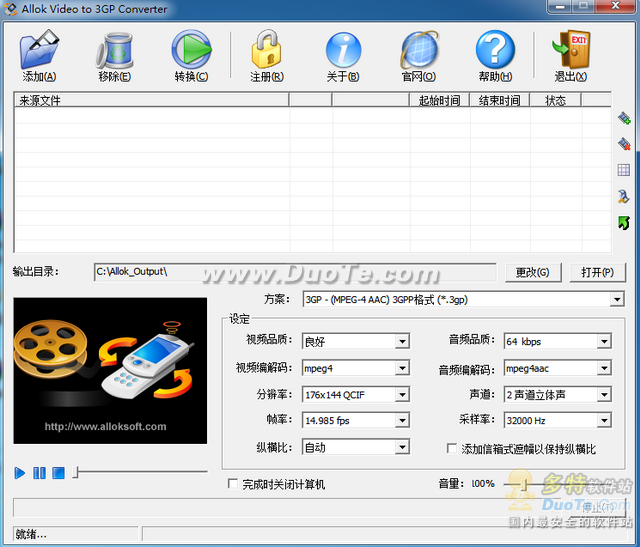Click side film strip remove icon

(624, 144)
